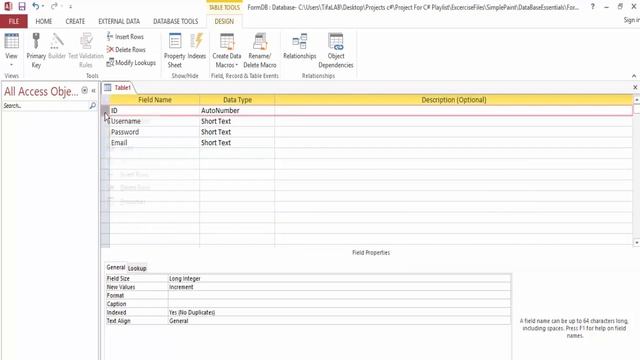The width and height of the screenshot is (640, 360).
Task: Click Short Text type for Password
Action: pos(237,132)
